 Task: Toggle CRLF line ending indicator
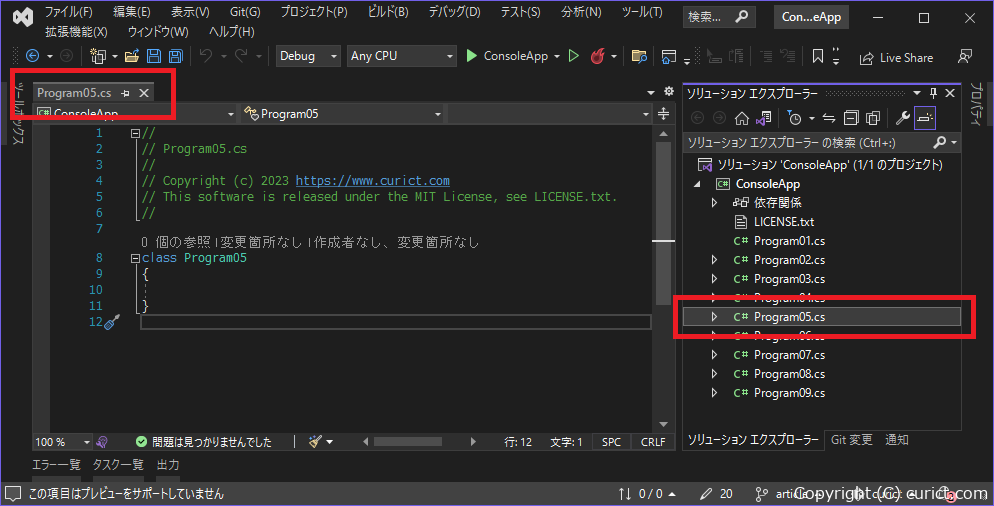(653, 442)
